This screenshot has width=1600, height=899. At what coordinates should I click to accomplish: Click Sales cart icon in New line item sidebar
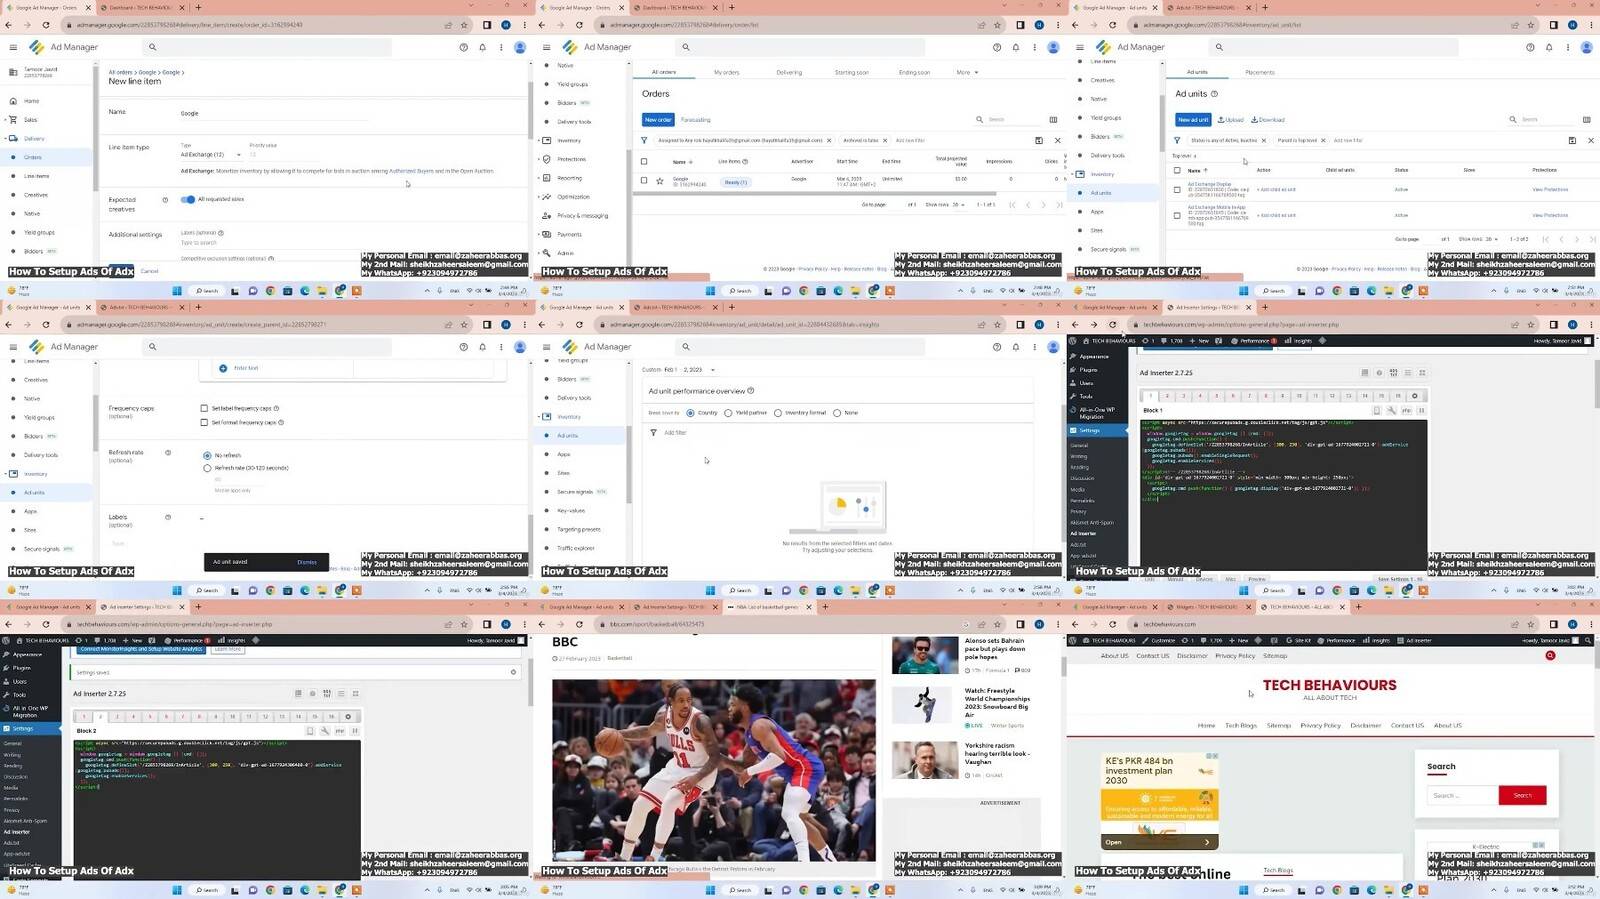click(13, 120)
